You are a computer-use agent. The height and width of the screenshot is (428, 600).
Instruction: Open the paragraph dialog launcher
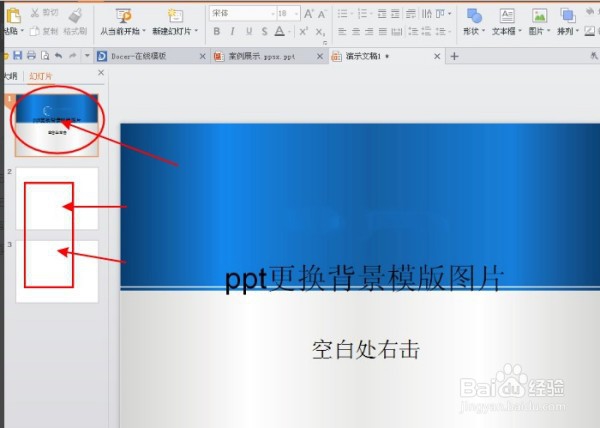325,43
